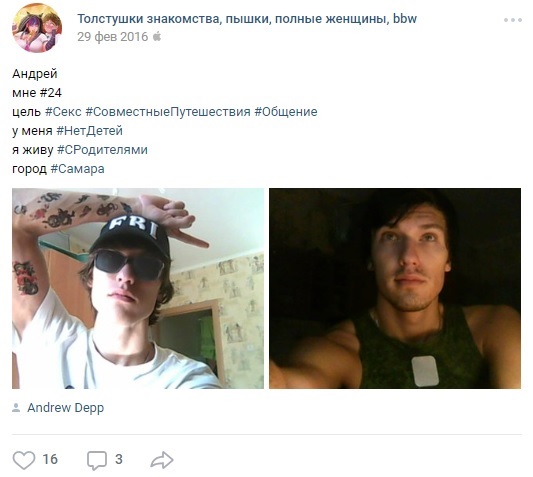Select the #СовместныеПутешествия hashtag
The image size is (533, 477).
point(168,112)
